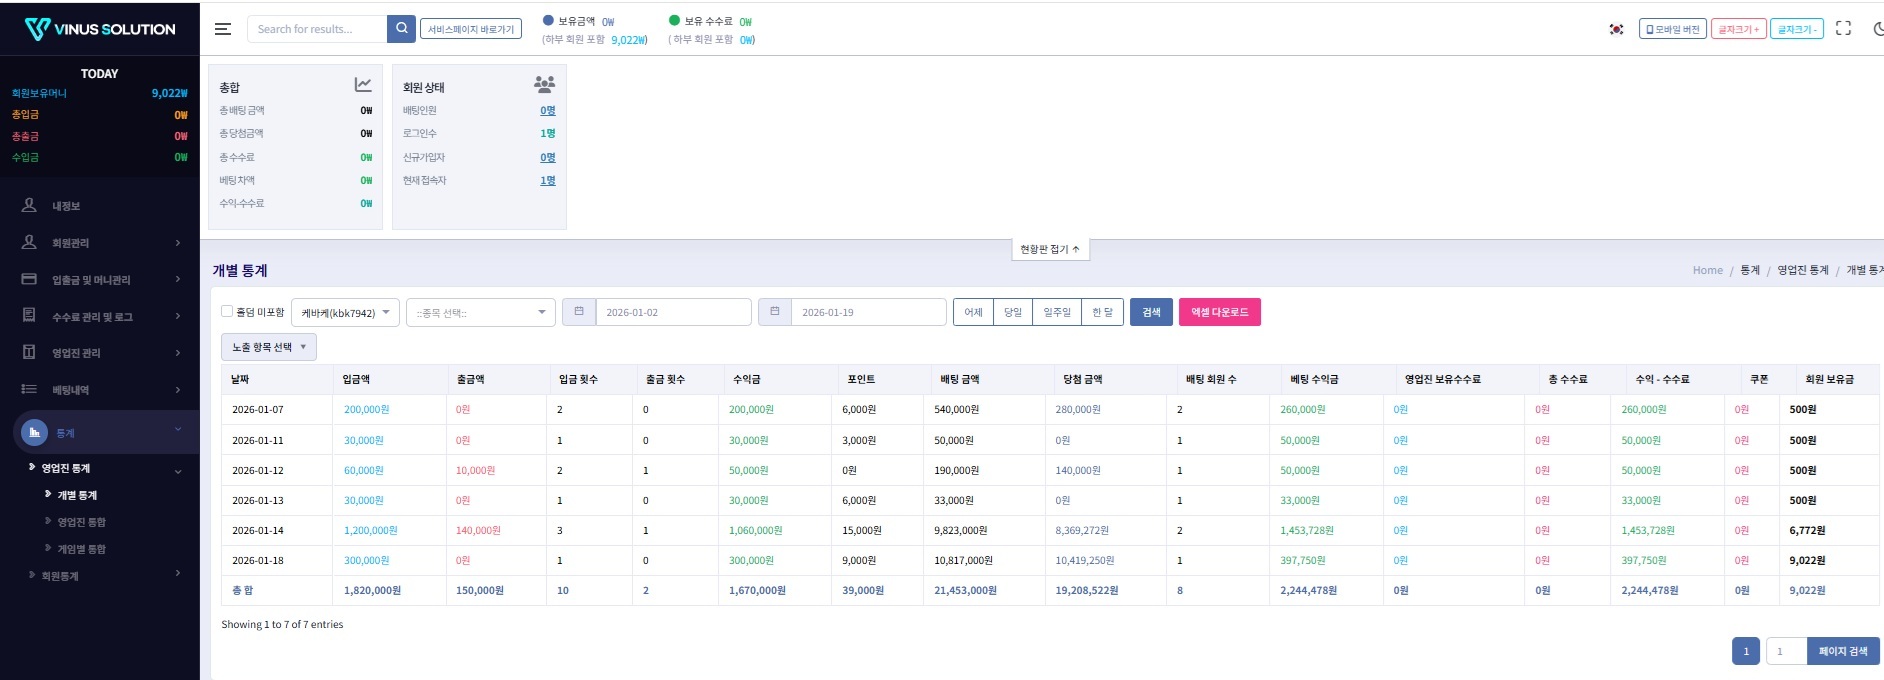
Task: Expand 회원관리 in the sidebar
Action: pos(100,243)
